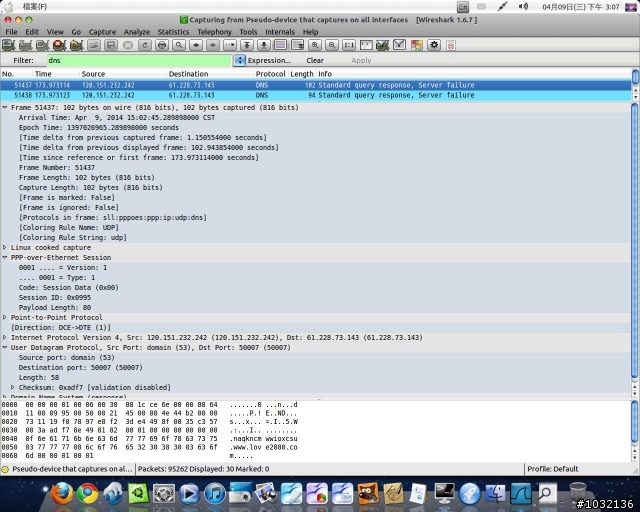
Task: Go to packet number icon
Action: click(230, 45)
